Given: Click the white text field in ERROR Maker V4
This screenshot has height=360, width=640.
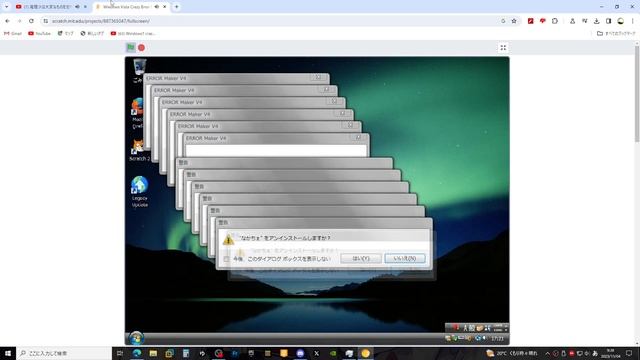Looking at the screenshot, I should click(276, 150).
